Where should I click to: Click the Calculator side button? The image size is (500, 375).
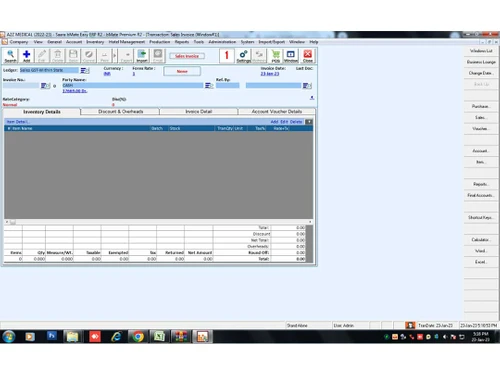coord(481,240)
